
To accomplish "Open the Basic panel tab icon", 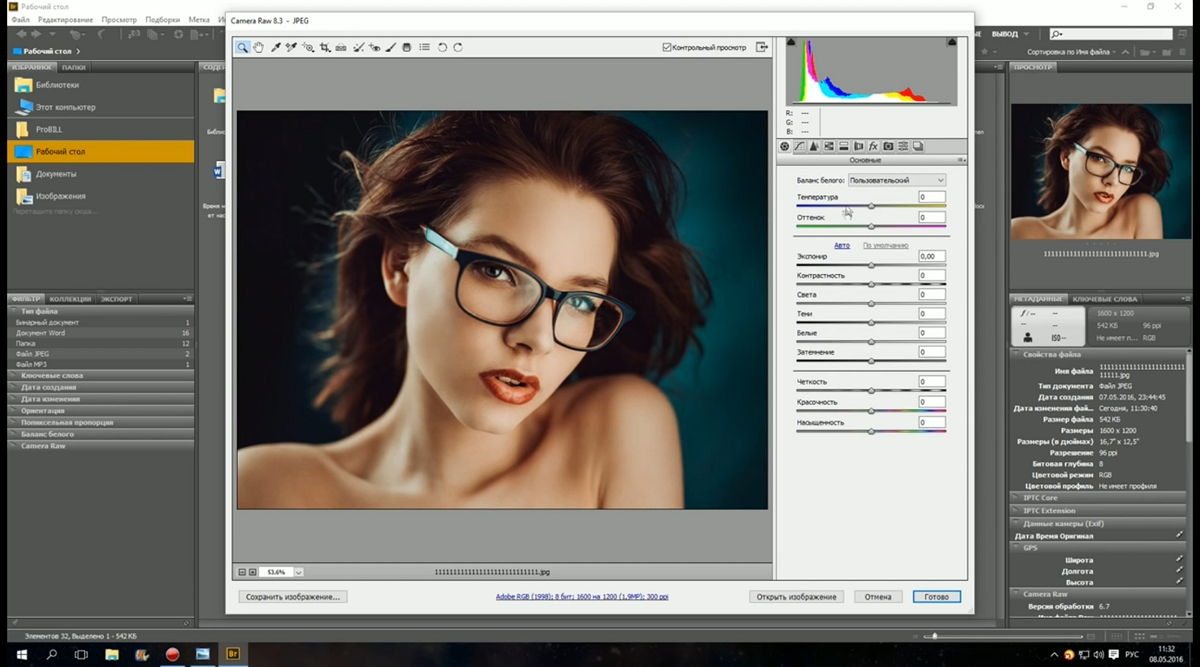I will click(x=785, y=146).
